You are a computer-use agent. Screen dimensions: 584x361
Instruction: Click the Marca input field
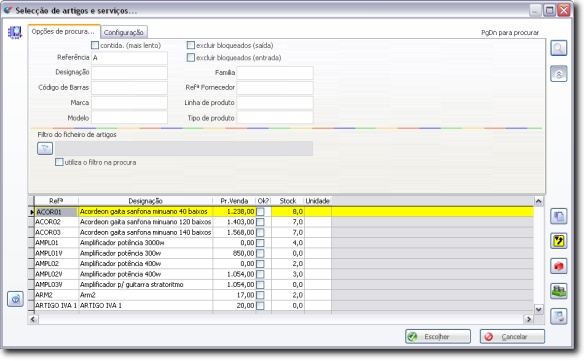click(129, 103)
